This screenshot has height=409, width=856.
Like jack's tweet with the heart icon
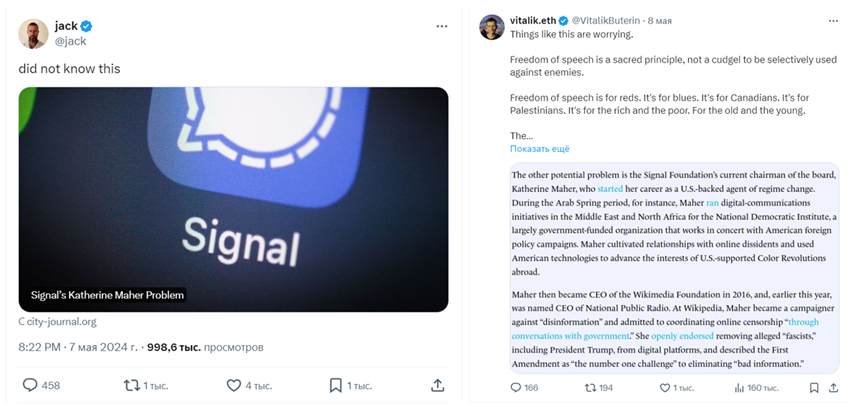pyautogui.click(x=234, y=385)
